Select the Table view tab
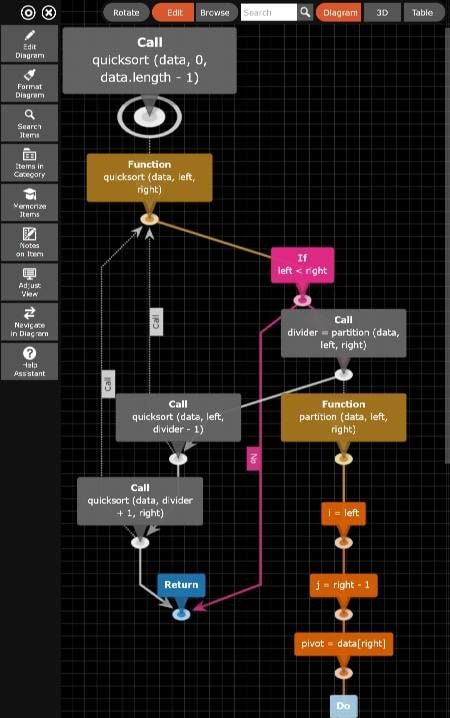Image resolution: width=450 pixels, height=718 pixels. pos(423,13)
